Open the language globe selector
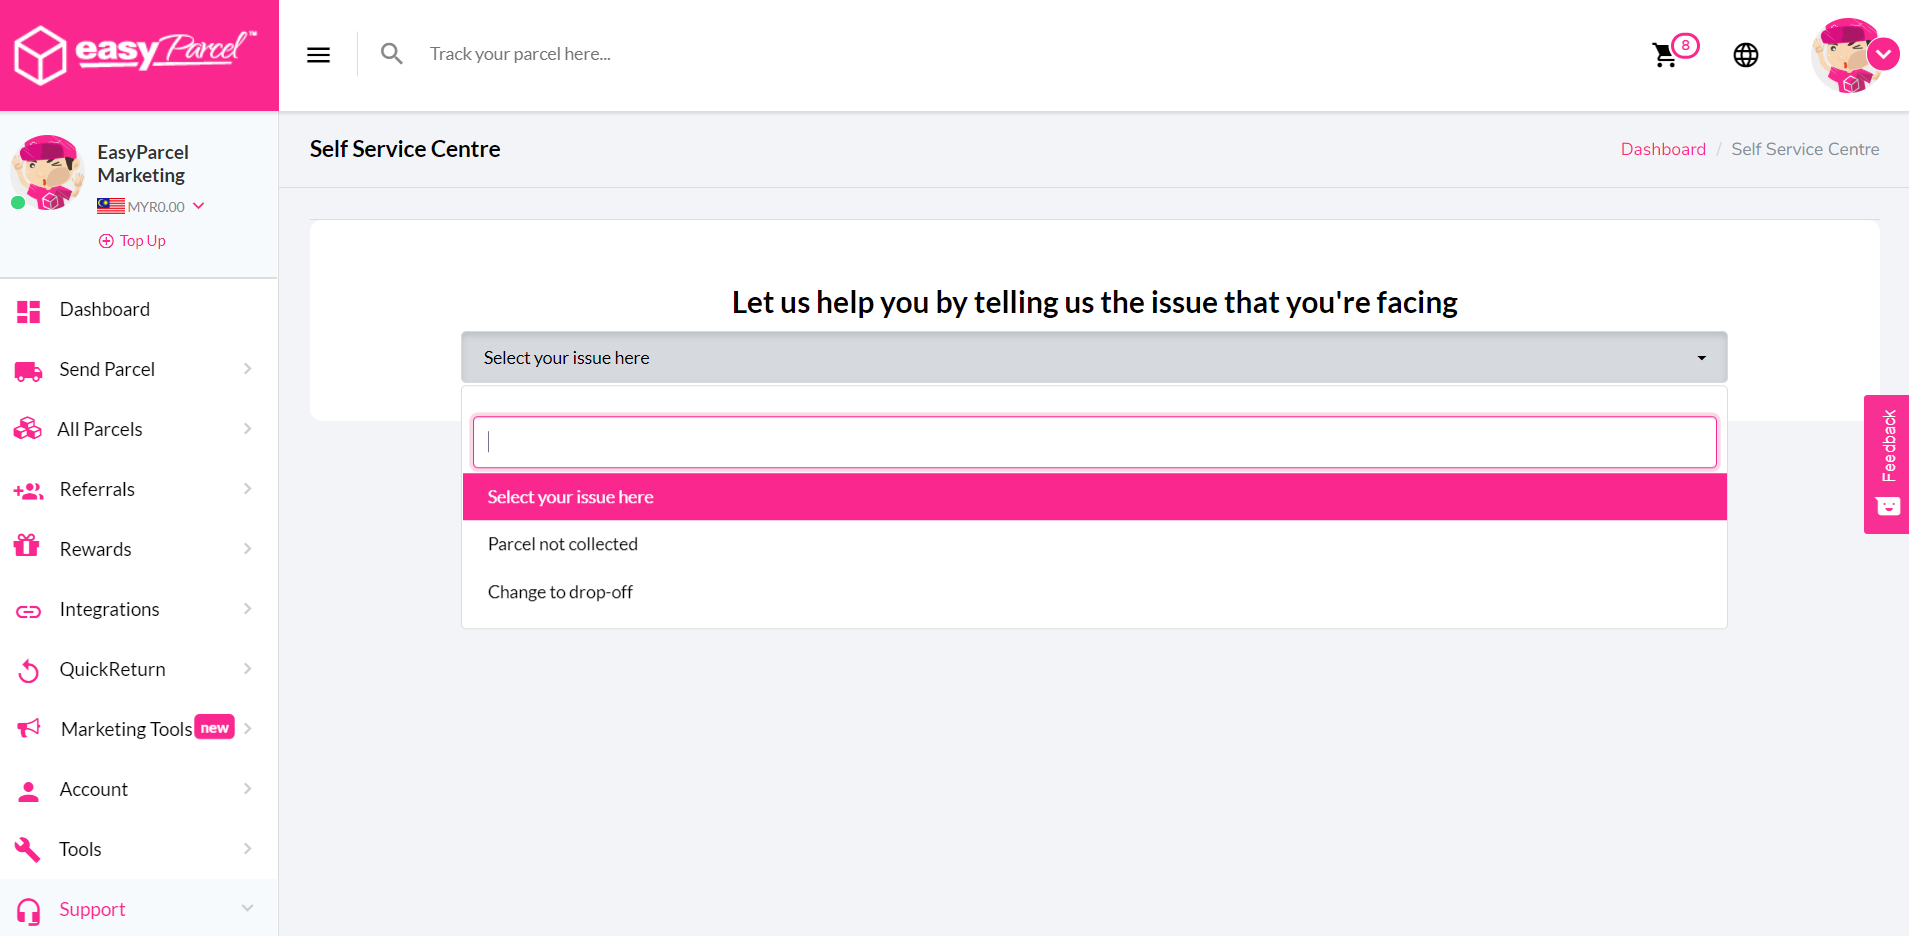Viewport: 1909px width, 936px height. (1745, 55)
